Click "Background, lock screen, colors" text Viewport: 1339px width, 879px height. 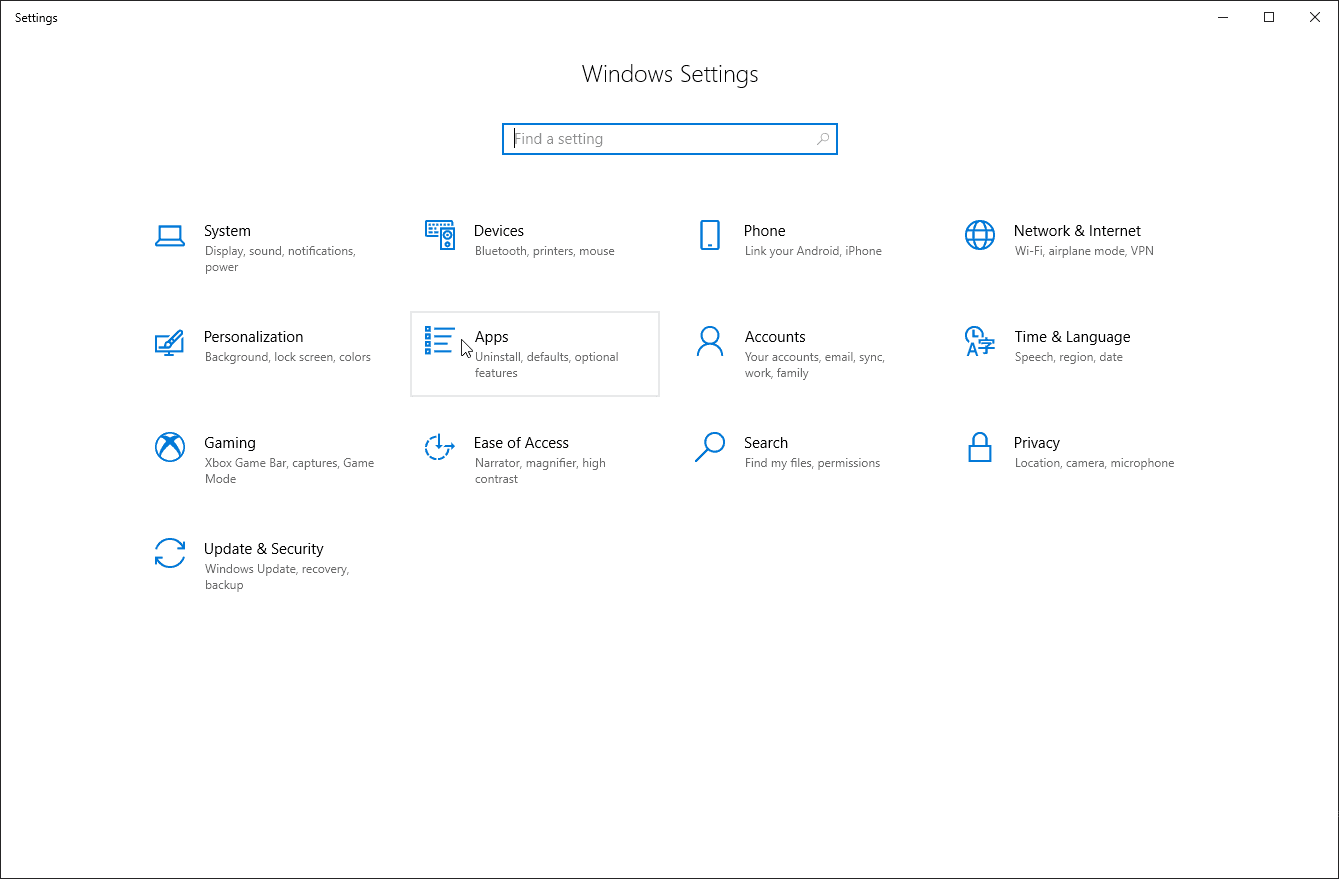tap(288, 357)
